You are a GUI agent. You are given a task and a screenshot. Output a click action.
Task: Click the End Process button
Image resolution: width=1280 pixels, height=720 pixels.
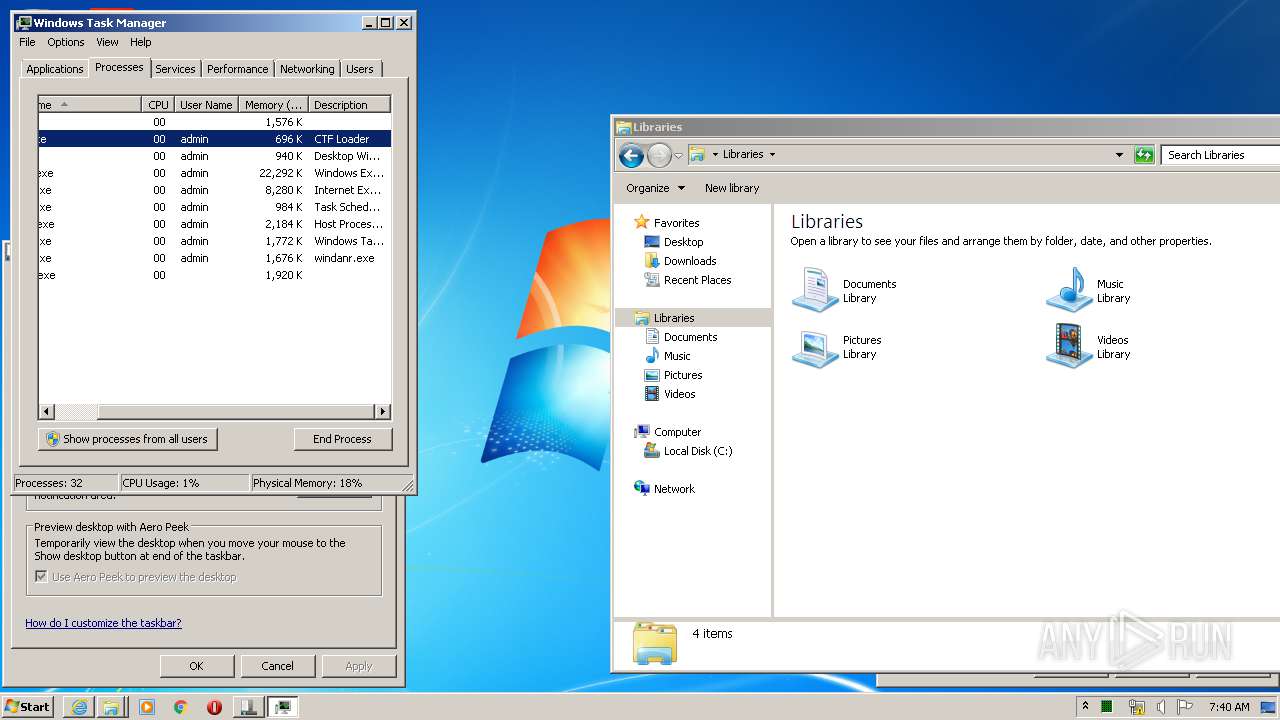(x=342, y=439)
